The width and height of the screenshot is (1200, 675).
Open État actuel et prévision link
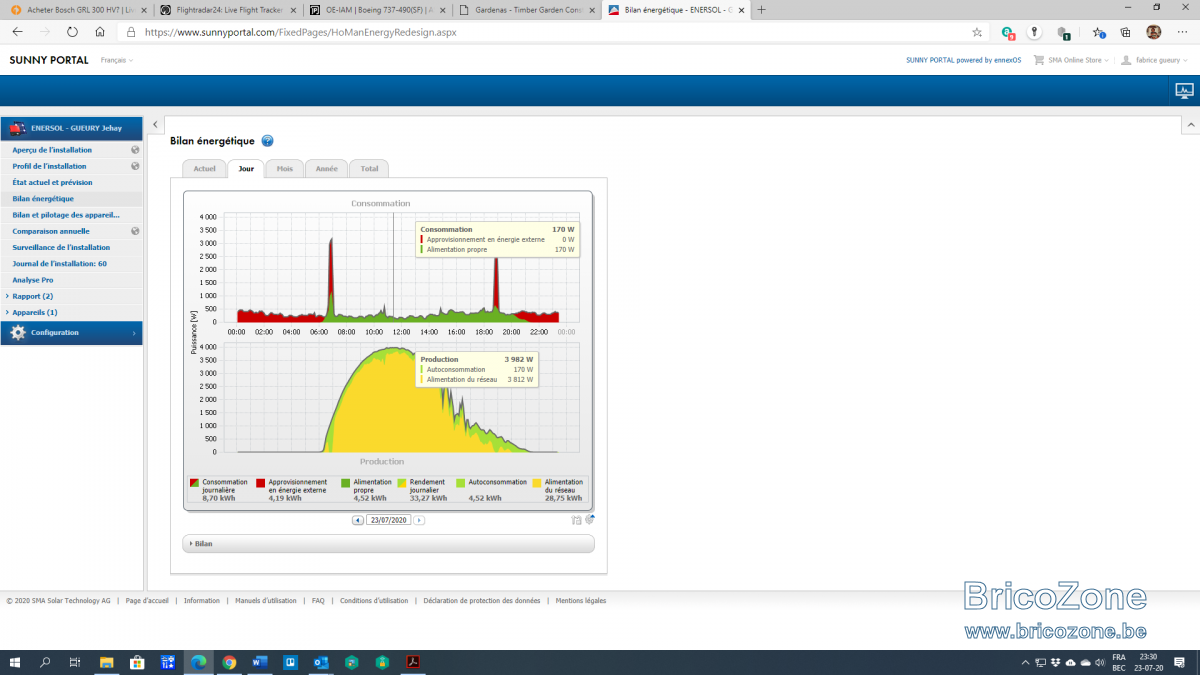click(x=53, y=182)
